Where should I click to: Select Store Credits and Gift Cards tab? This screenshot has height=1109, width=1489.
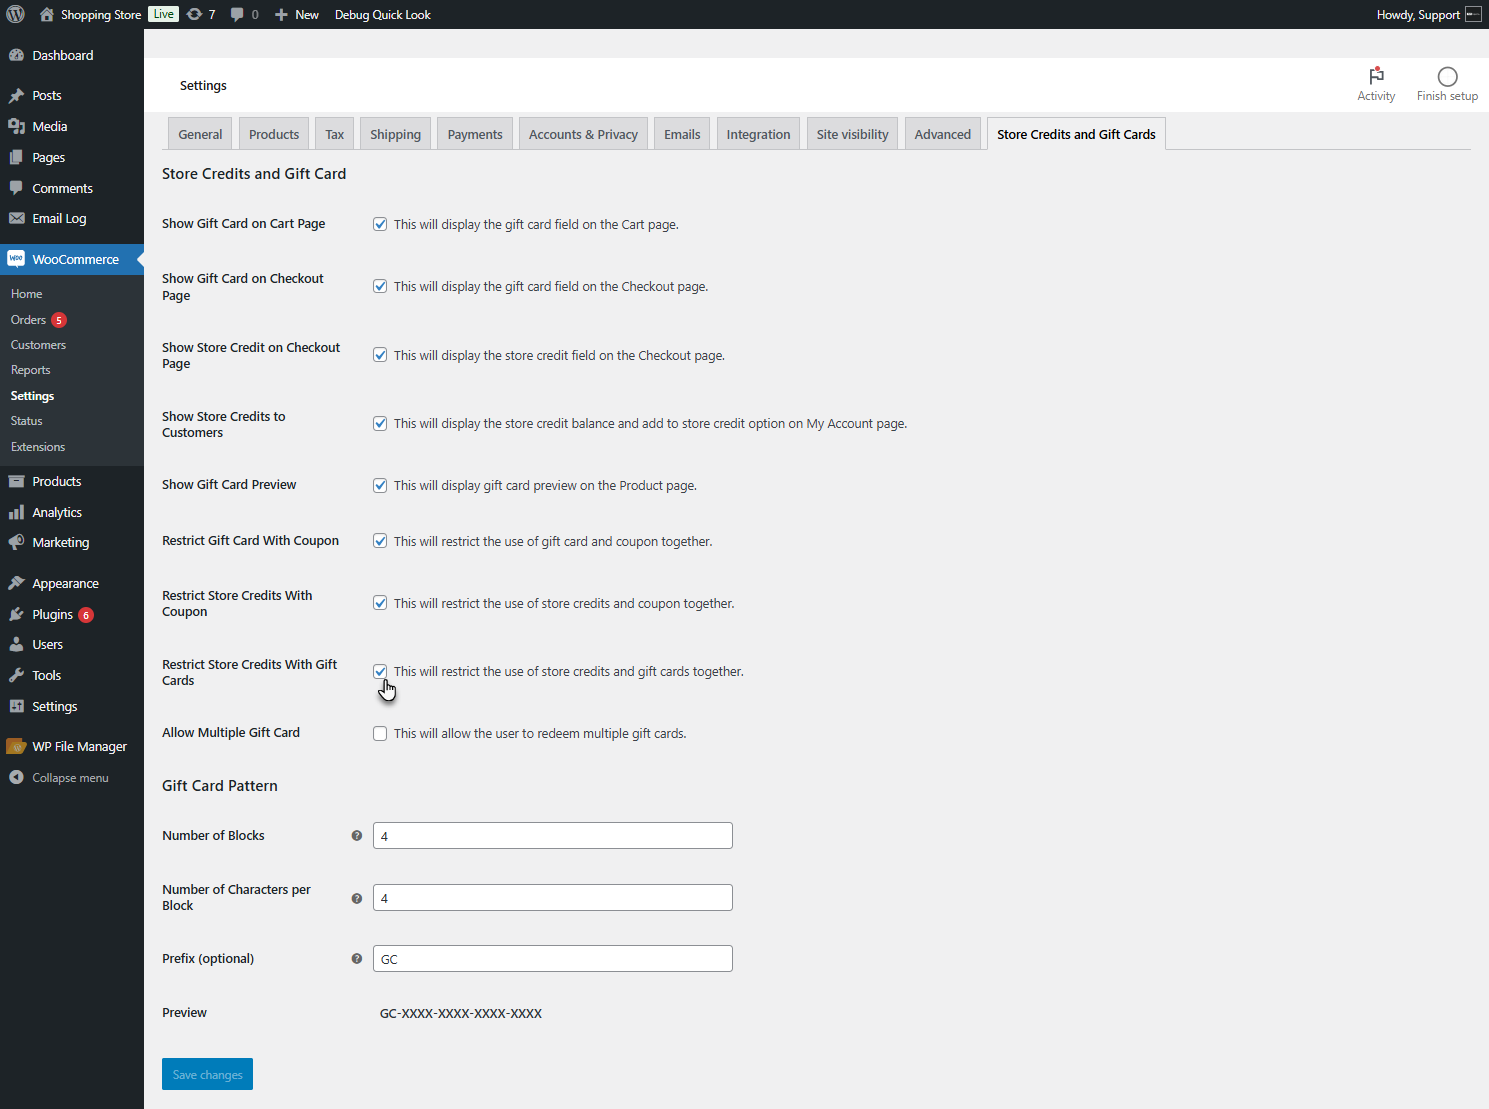[1076, 134]
